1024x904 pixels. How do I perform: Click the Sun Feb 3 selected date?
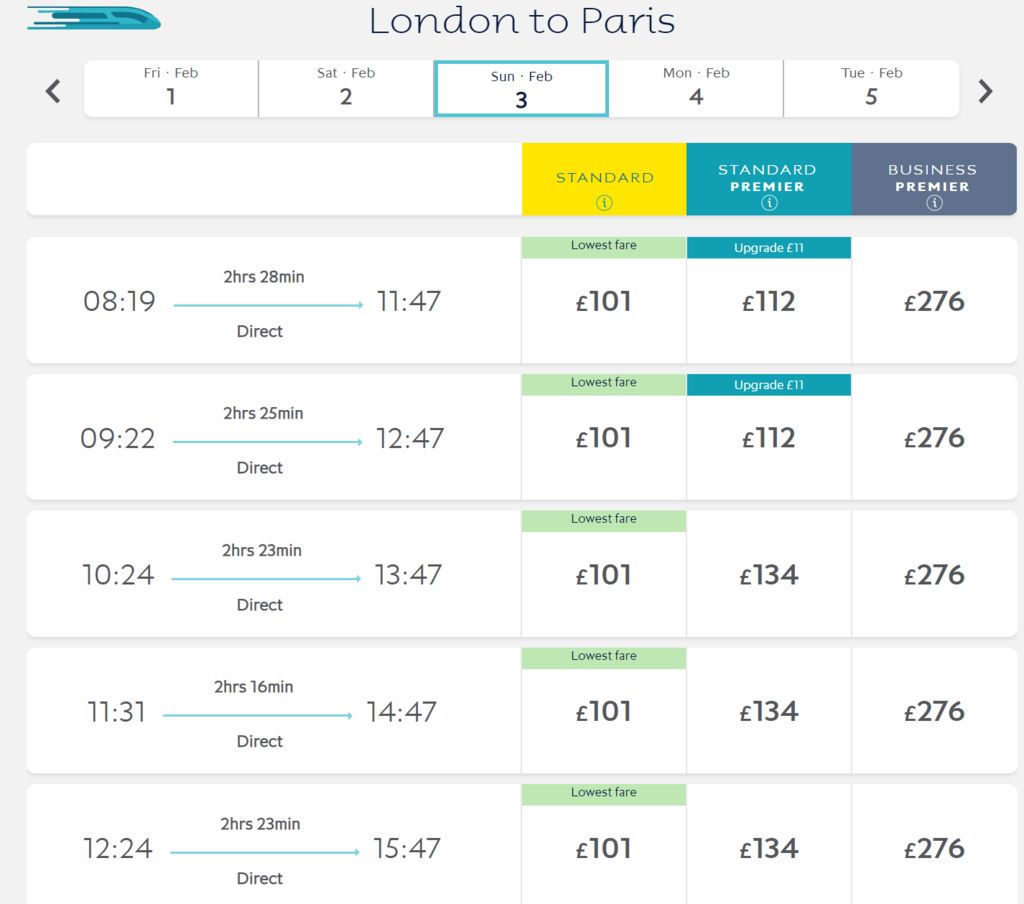[521, 89]
